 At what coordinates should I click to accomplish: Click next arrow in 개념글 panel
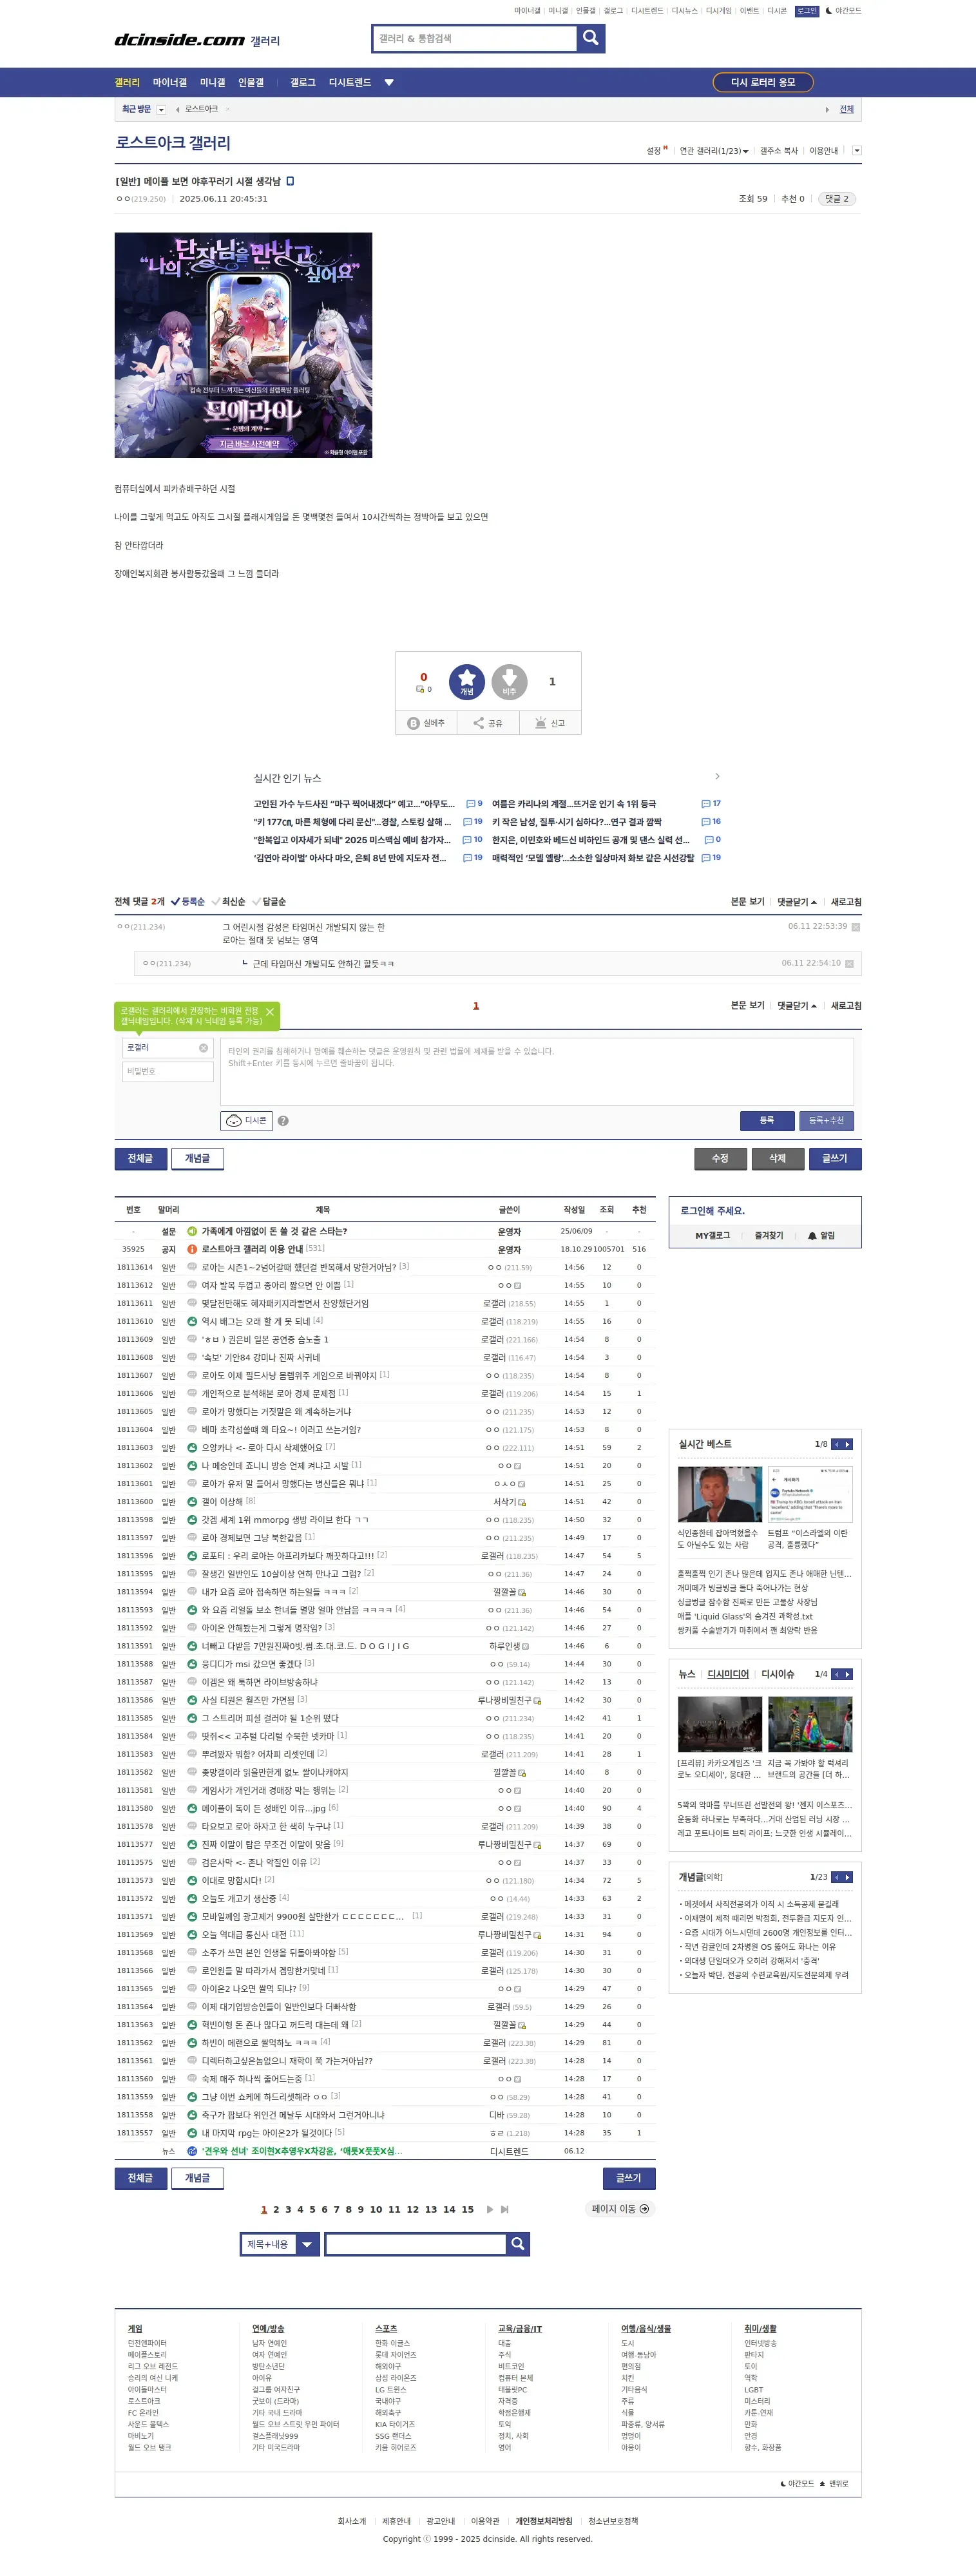coord(848,1877)
